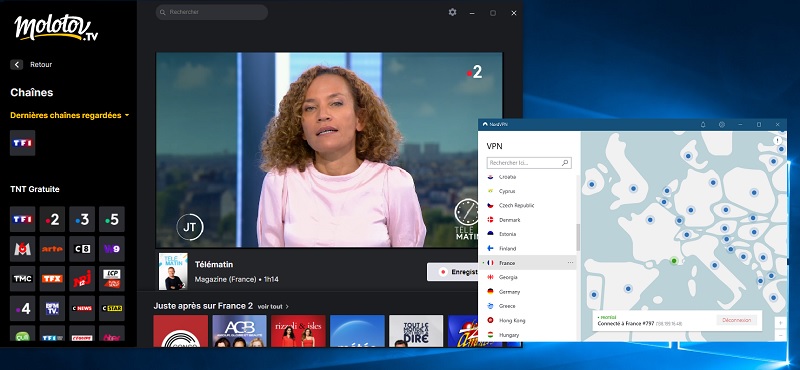Click the Déconnexion button in NordVPN
Screen dimensions: 800x370
coord(737,320)
